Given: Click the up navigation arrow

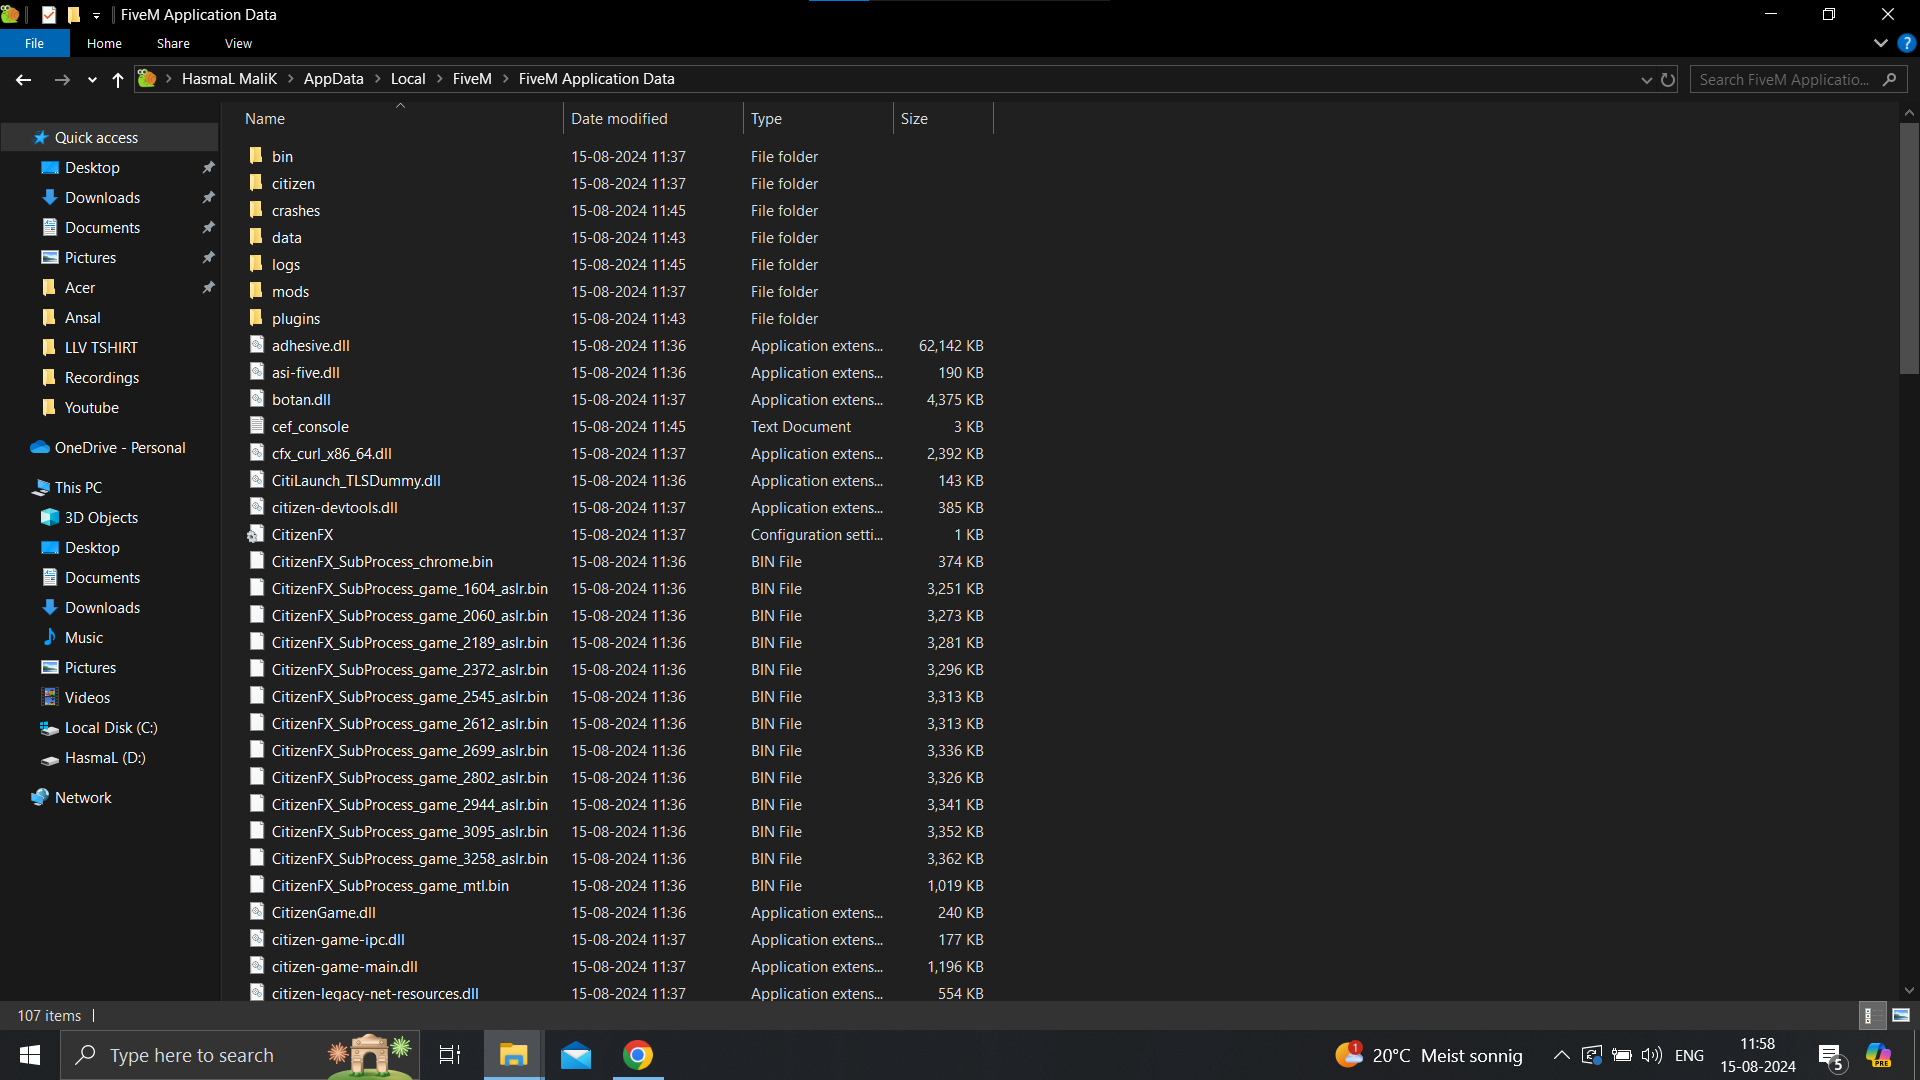Looking at the screenshot, I should tap(117, 79).
